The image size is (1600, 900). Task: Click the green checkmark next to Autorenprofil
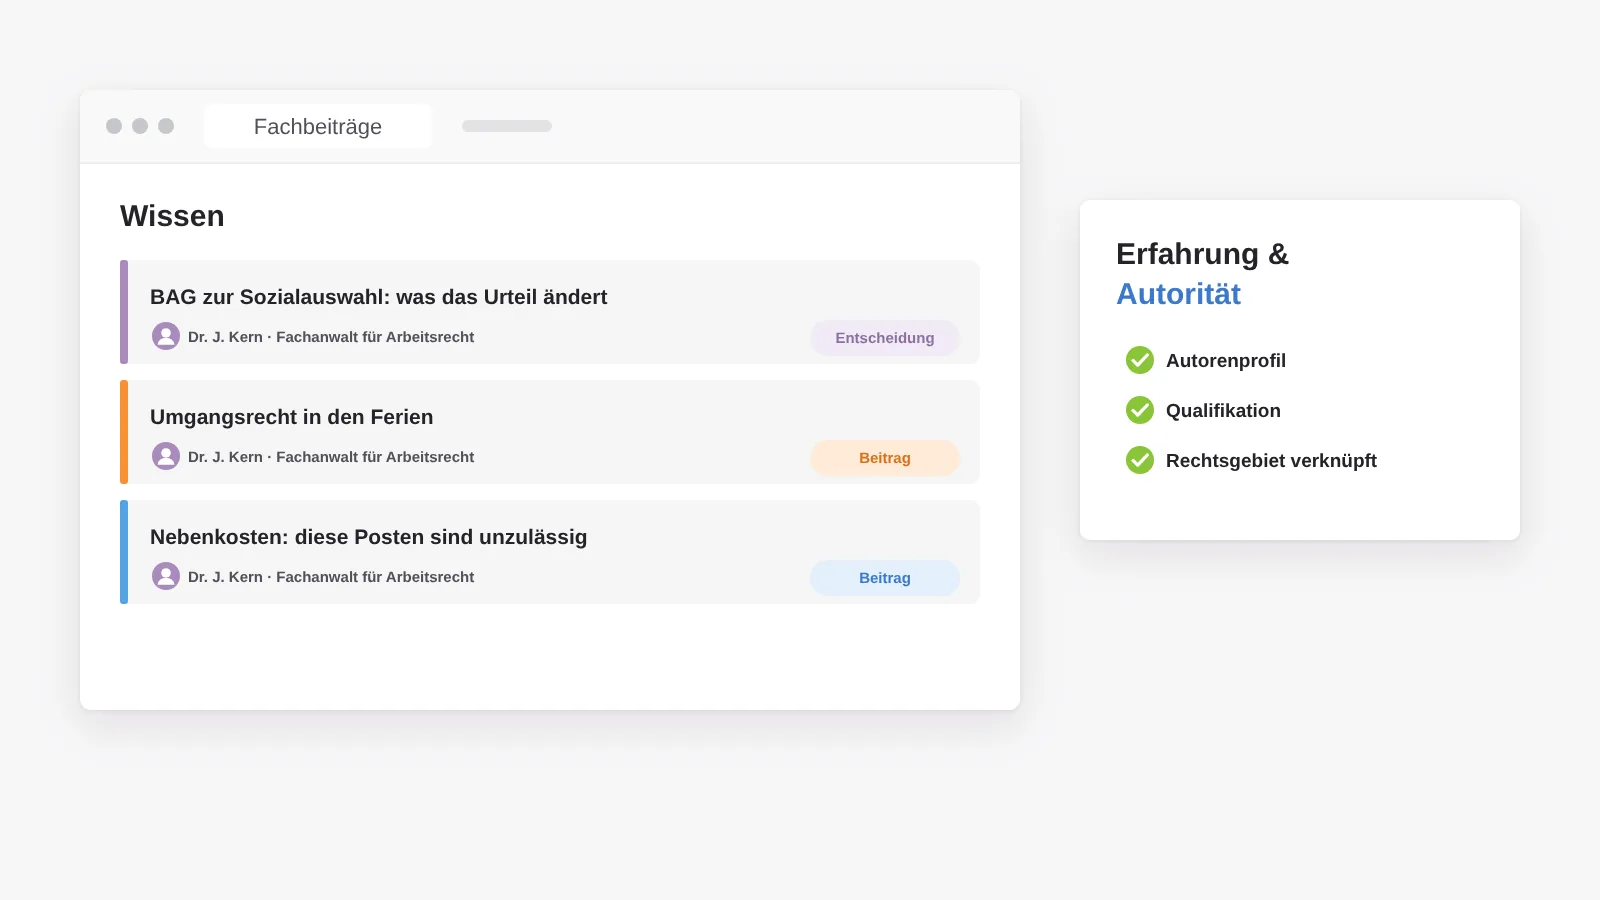pyautogui.click(x=1140, y=360)
